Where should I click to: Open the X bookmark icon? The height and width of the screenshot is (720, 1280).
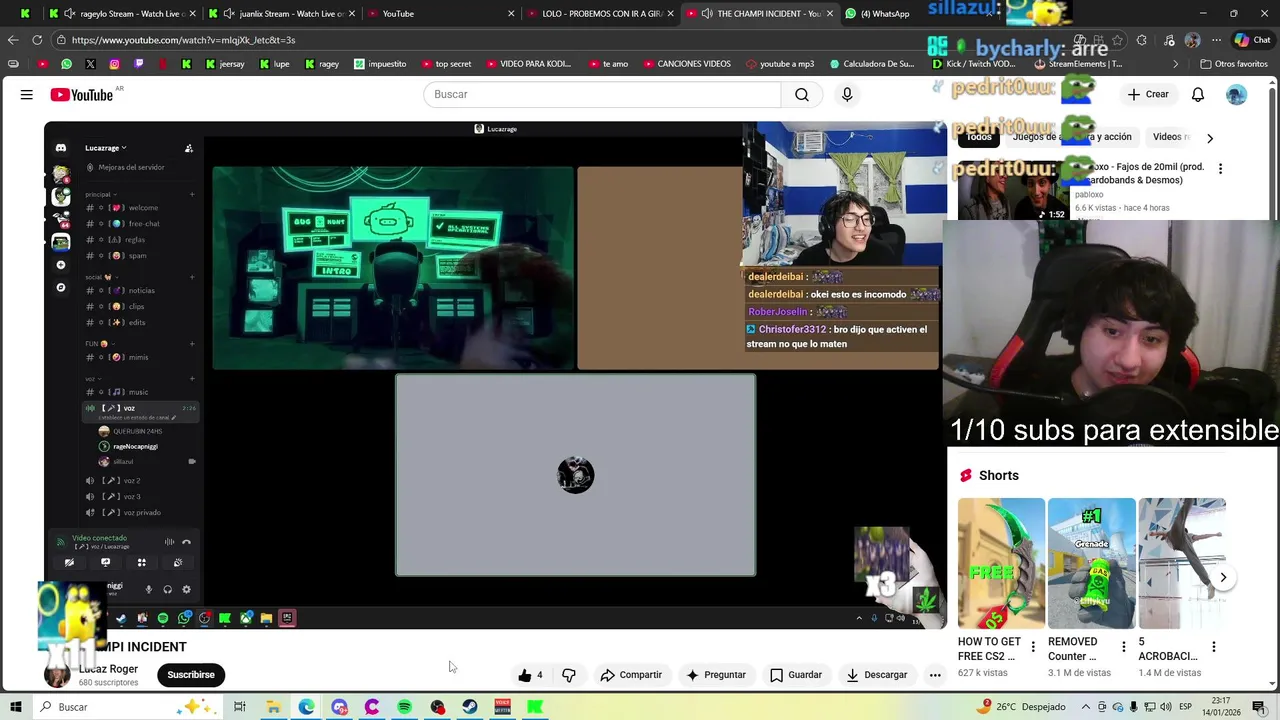pyautogui.click(x=90, y=64)
